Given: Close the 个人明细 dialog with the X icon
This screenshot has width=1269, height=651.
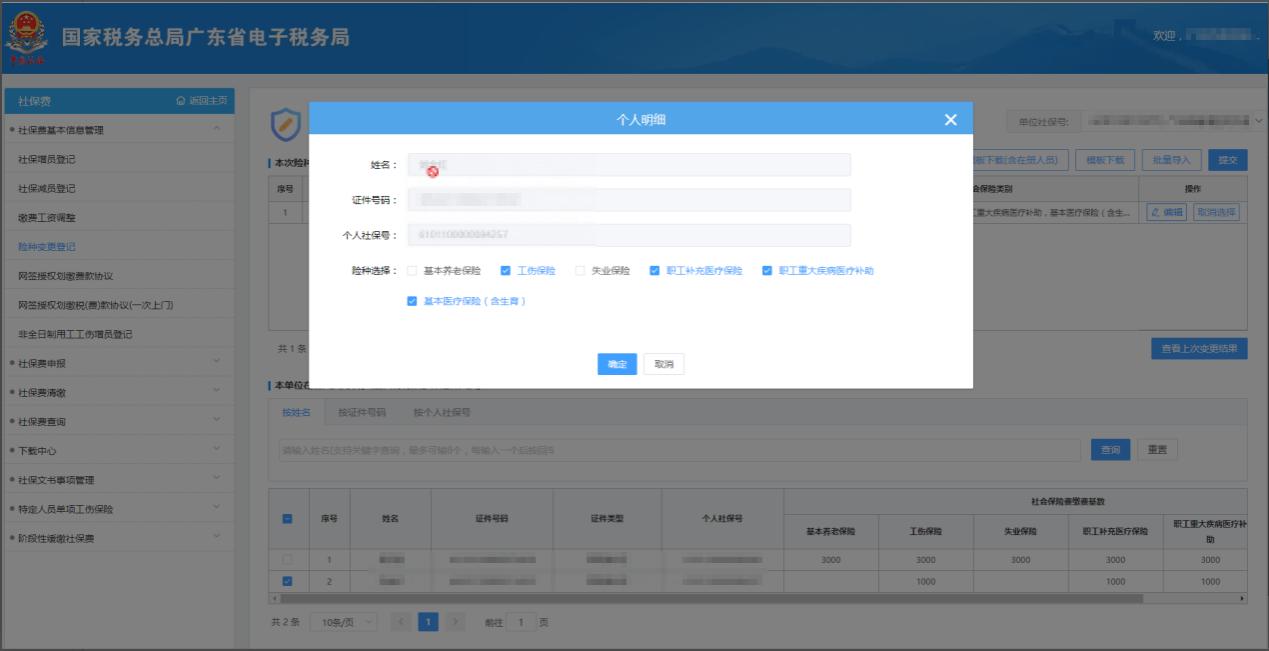Looking at the screenshot, I should click(x=950, y=120).
